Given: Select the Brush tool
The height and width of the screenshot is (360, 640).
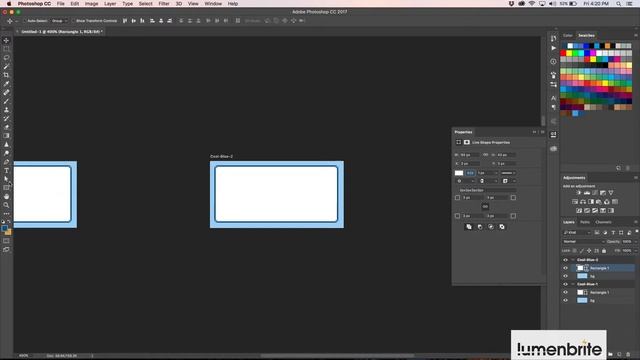Looking at the screenshot, I should [x=6, y=101].
